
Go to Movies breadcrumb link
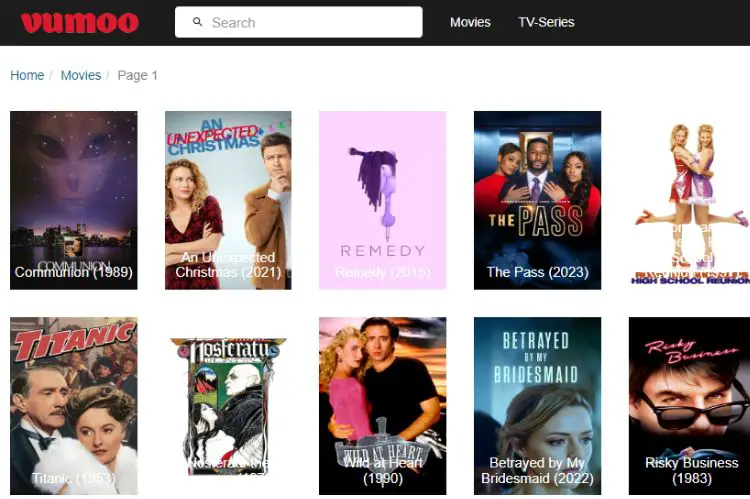[x=81, y=75]
